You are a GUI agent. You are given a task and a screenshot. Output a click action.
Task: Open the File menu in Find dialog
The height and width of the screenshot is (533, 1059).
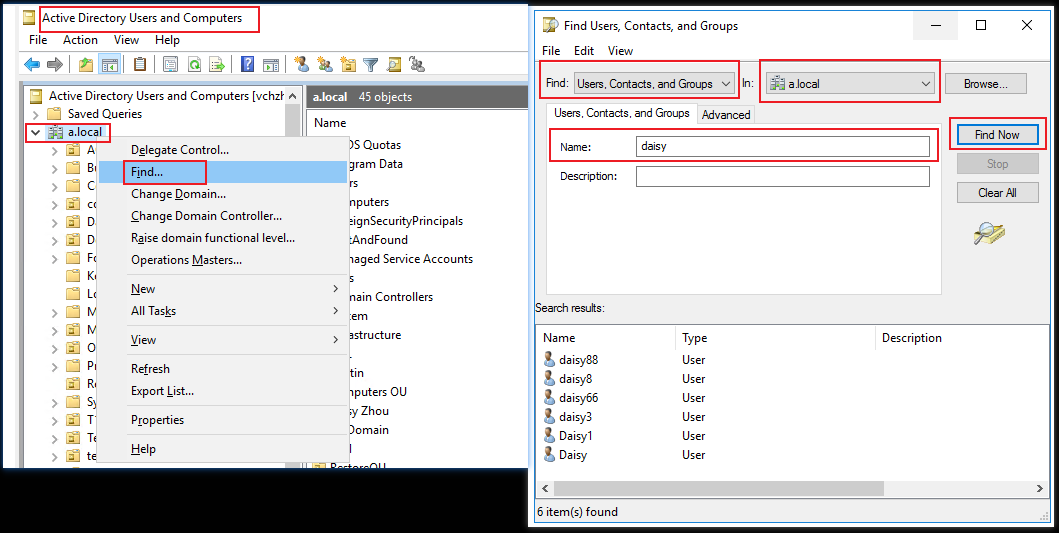pyautogui.click(x=551, y=51)
